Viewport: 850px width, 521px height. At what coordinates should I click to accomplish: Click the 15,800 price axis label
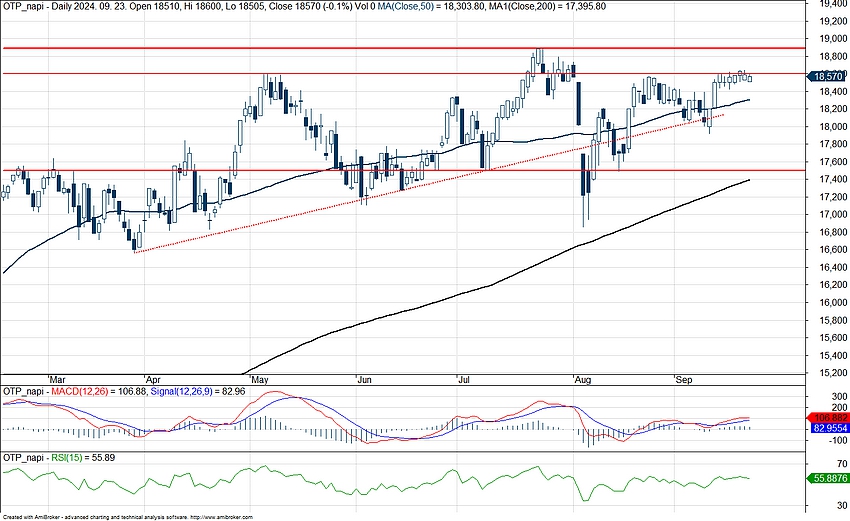(834, 320)
